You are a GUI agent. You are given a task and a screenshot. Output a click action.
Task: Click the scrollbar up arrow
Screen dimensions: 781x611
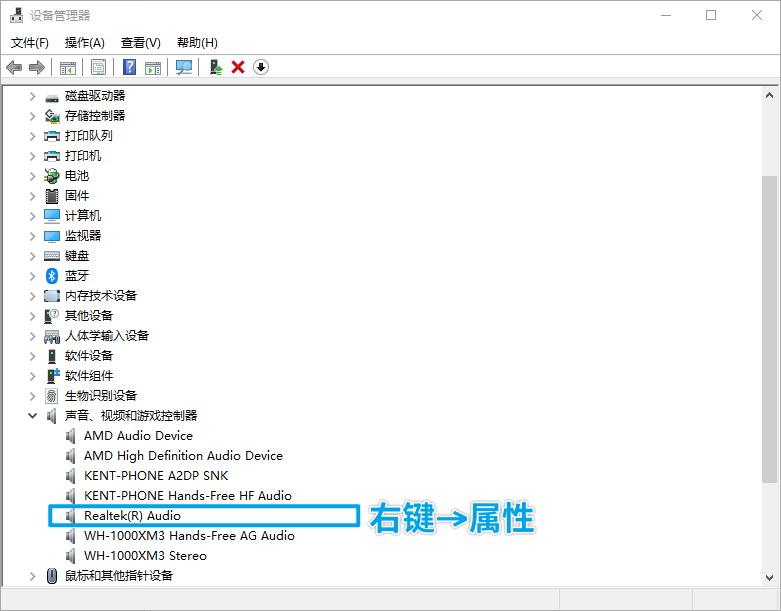coord(769,95)
